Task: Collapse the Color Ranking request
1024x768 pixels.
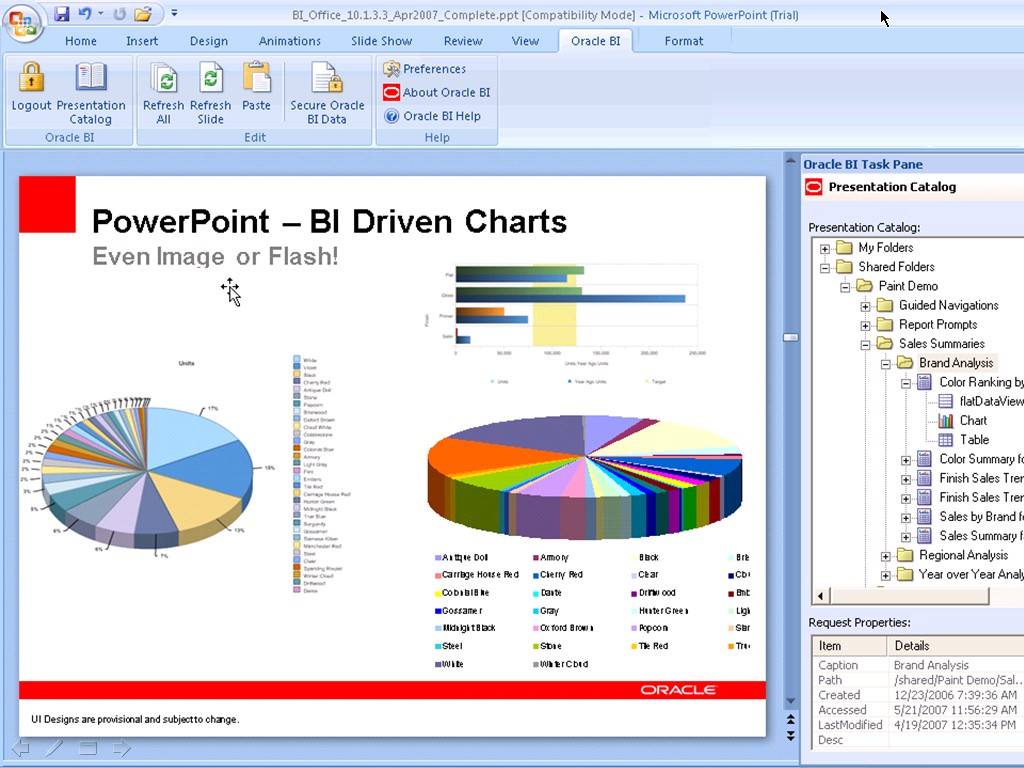Action: click(x=906, y=383)
